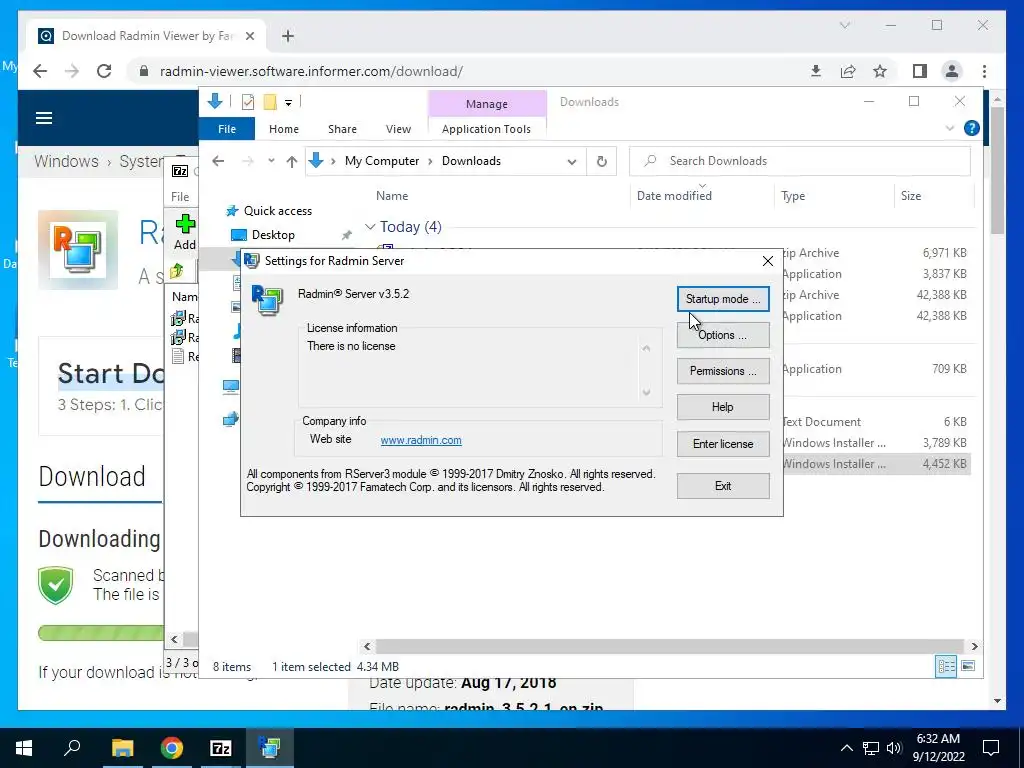This screenshot has height=768, width=1024.
Task: Switch to the View ribbon tab
Action: tap(398, 129)
